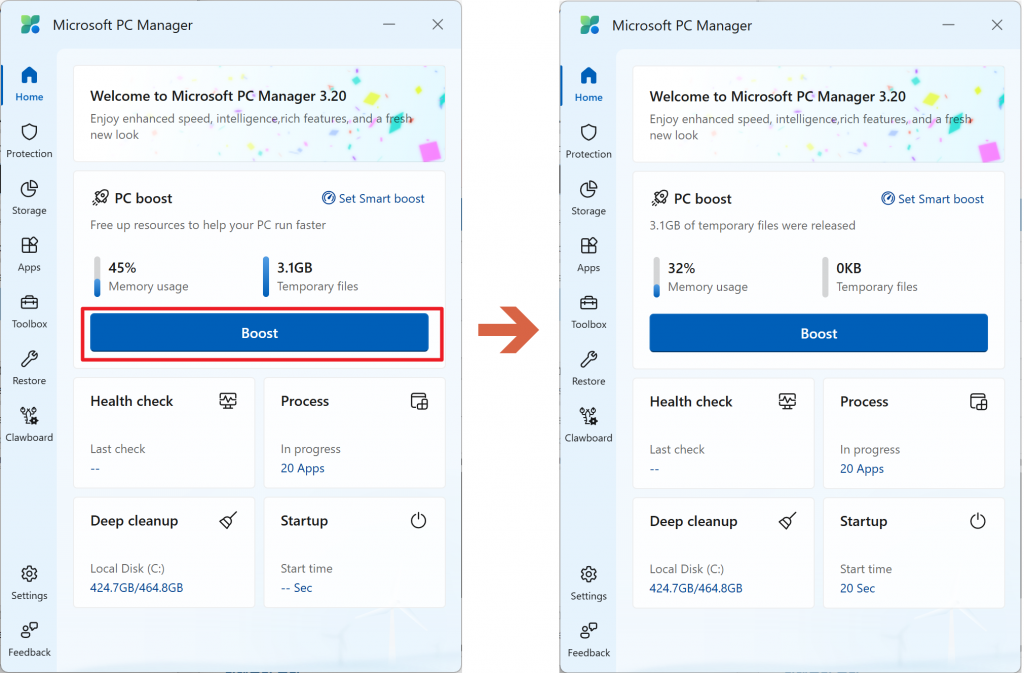1024x673 pixels.
Task: Open Apps in the left window sidebar
Action: point(29,255)
